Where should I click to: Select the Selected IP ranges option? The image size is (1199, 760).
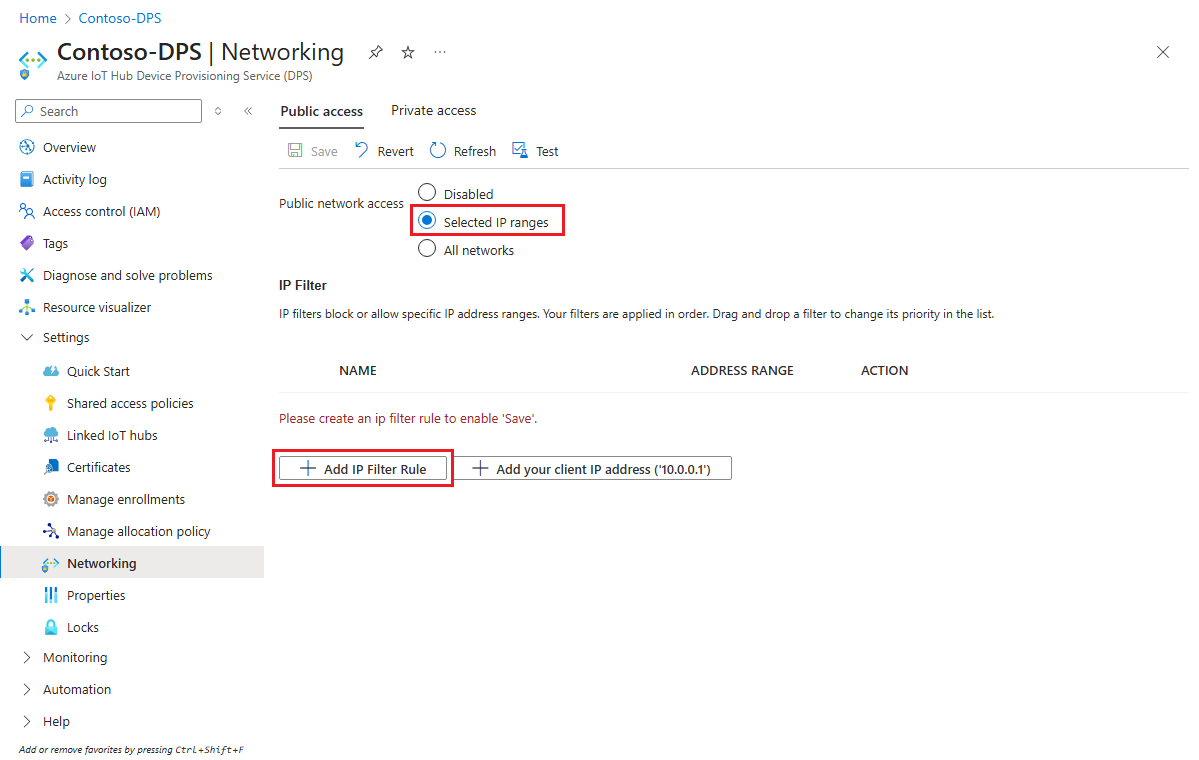click(427, 221)
